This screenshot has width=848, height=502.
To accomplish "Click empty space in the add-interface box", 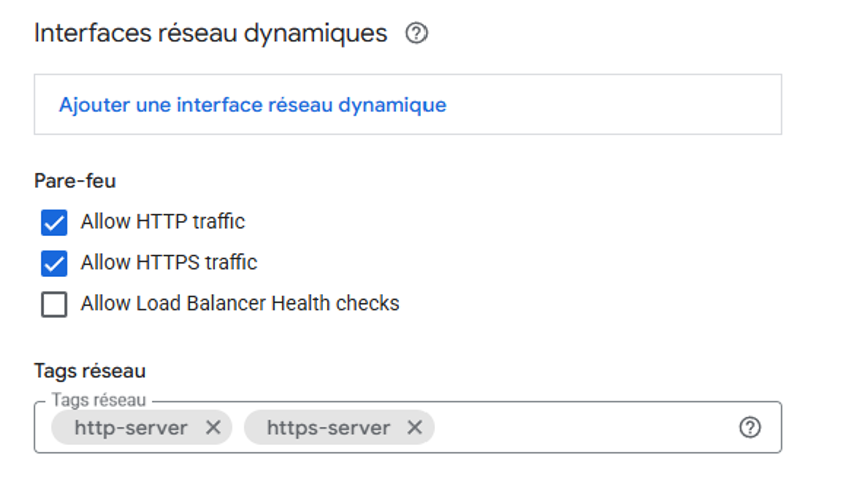I will 620,105.
